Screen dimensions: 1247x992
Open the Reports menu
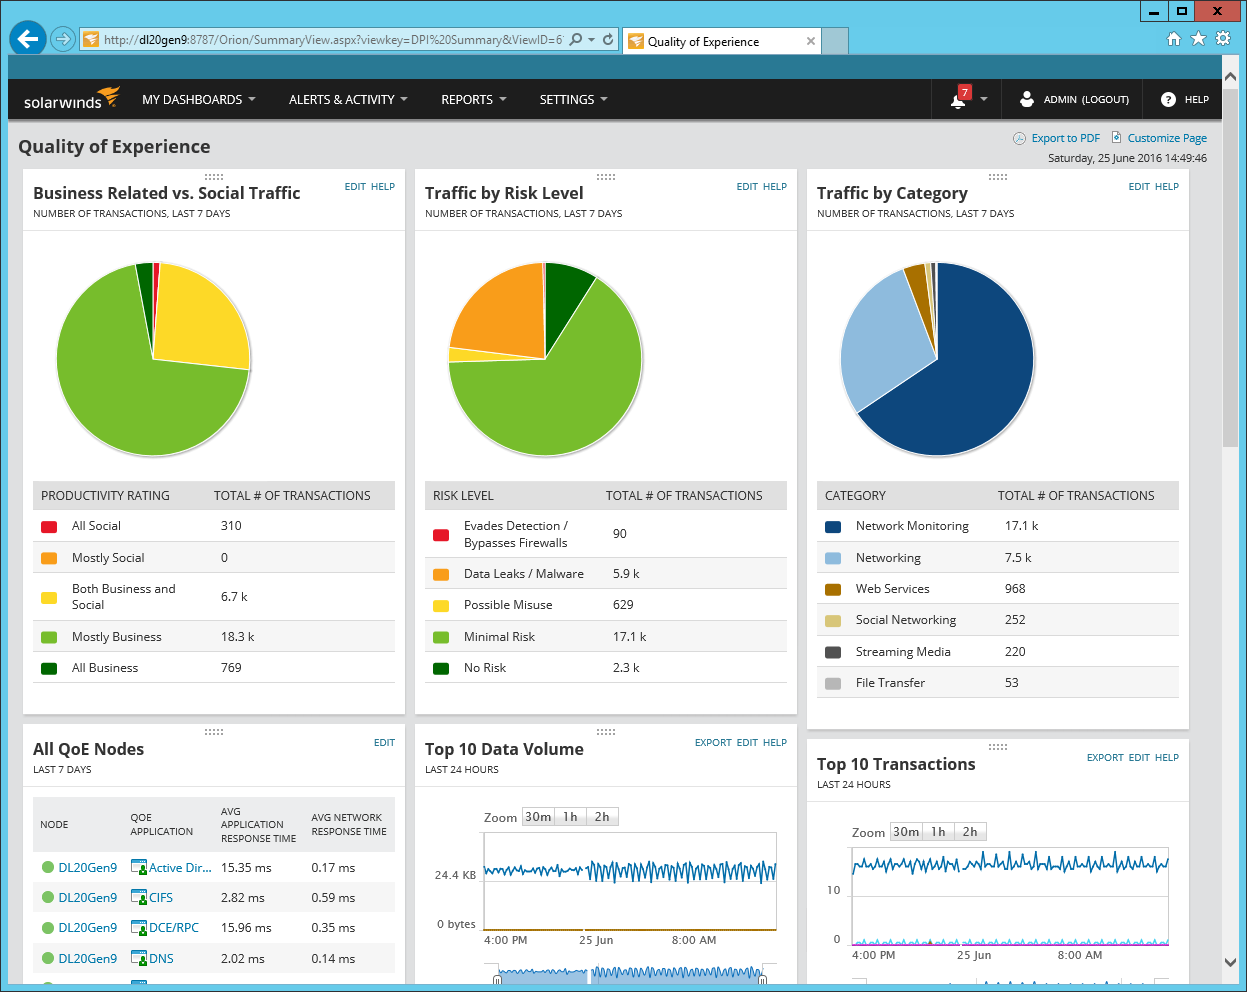click(x=474, y=99)
